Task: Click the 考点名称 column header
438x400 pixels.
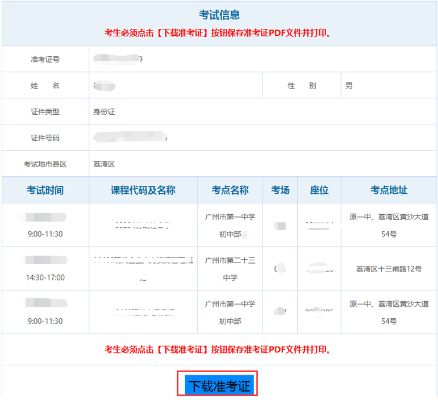Action: pyautogui.click(x=230, y=190)
